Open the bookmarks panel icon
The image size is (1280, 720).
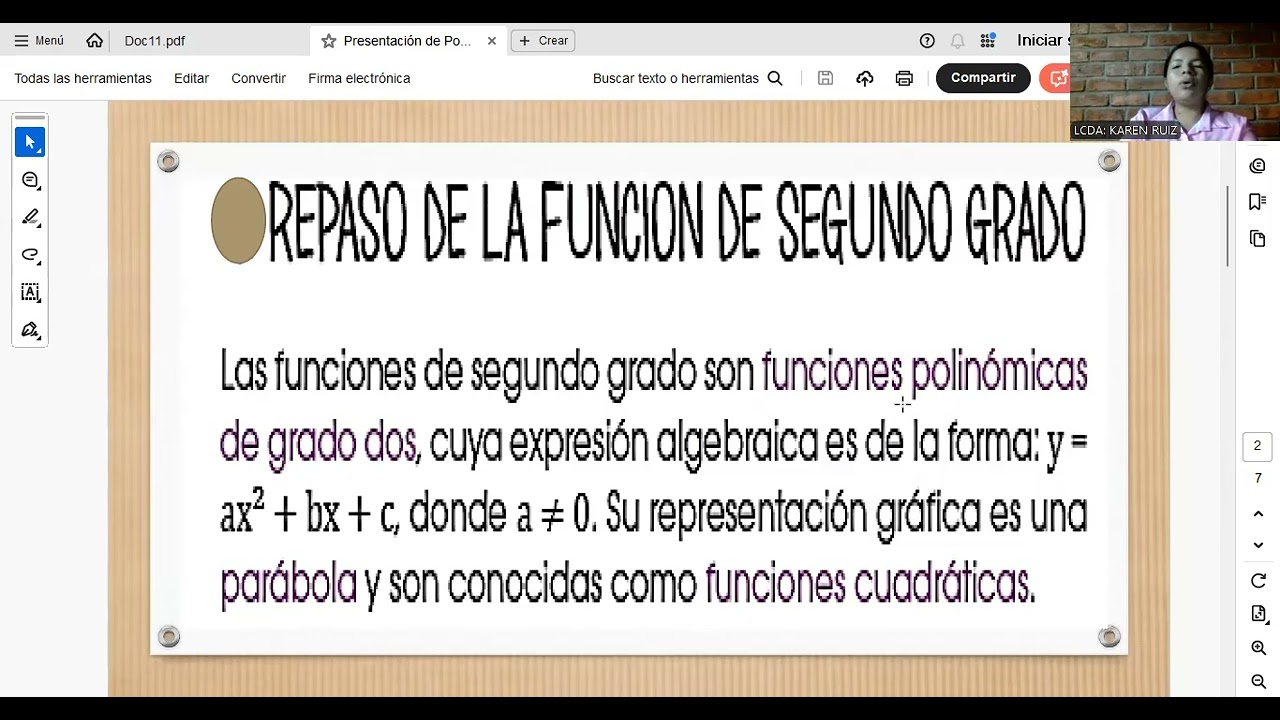tap(1258, 202)
